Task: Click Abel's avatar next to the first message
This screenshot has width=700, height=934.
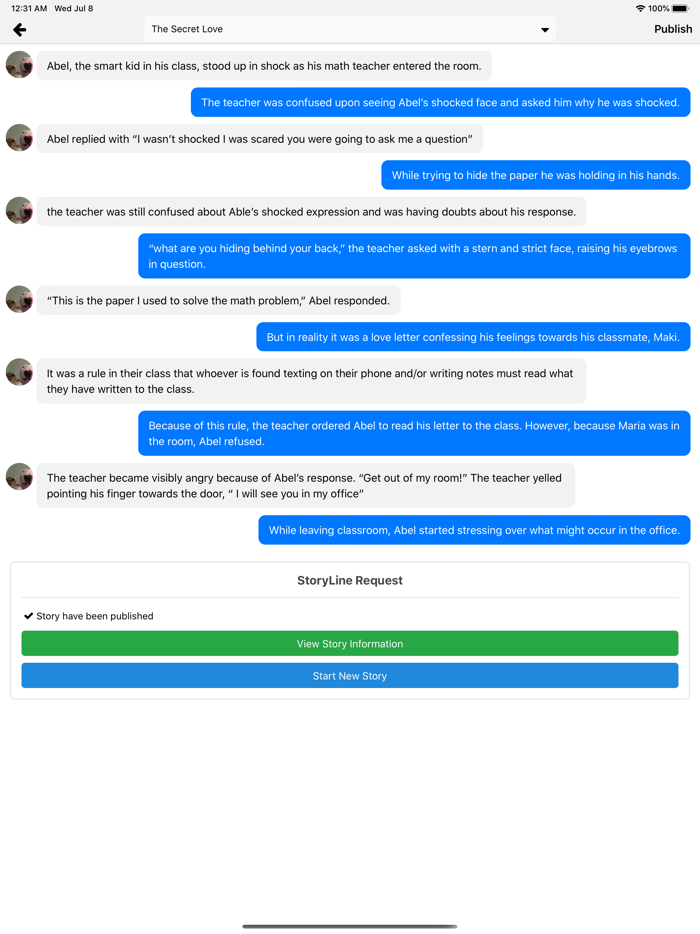Action: (19, 66)
